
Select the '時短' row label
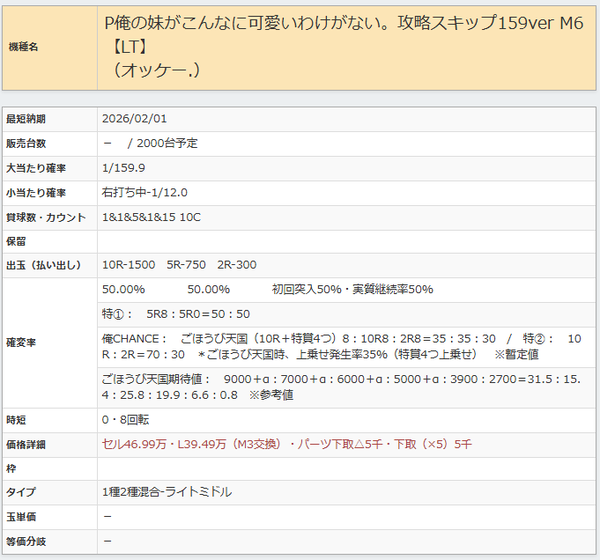16,420
